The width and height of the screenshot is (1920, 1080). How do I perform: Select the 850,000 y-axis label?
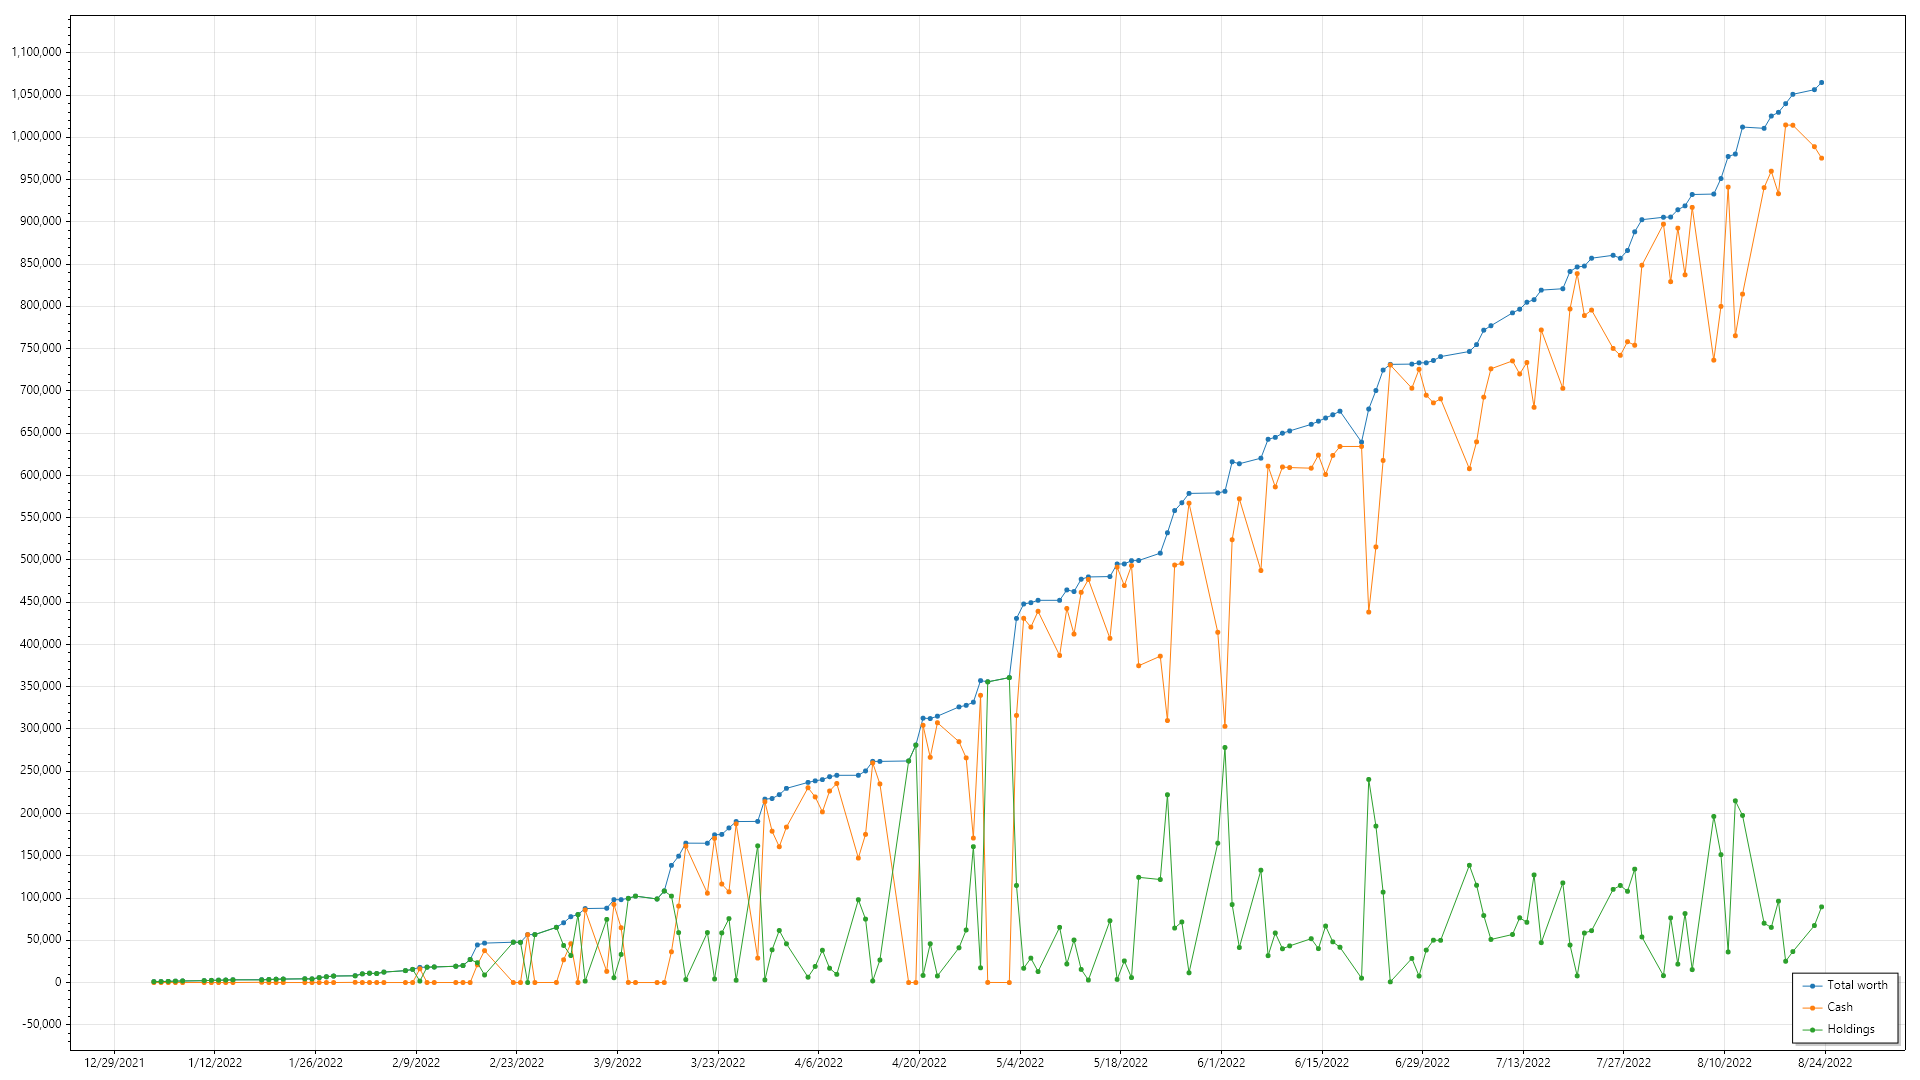41,263
